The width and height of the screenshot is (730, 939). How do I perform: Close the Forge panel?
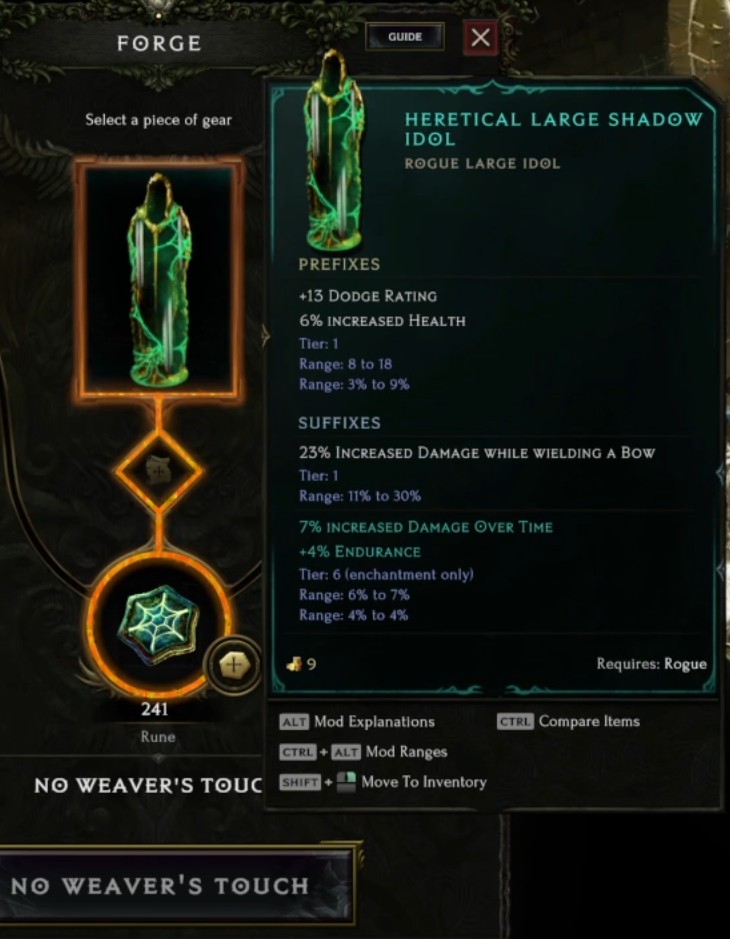(x=480, y=38)
